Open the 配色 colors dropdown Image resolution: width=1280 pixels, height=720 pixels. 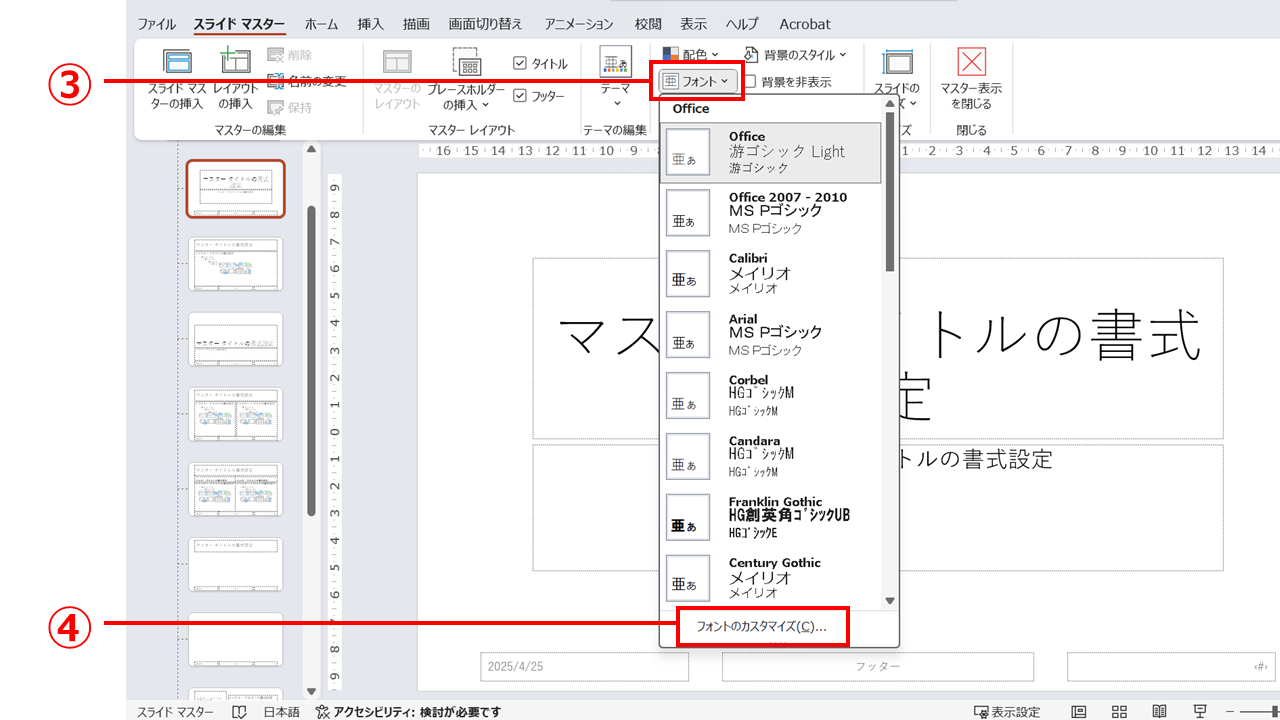point(690,55)
